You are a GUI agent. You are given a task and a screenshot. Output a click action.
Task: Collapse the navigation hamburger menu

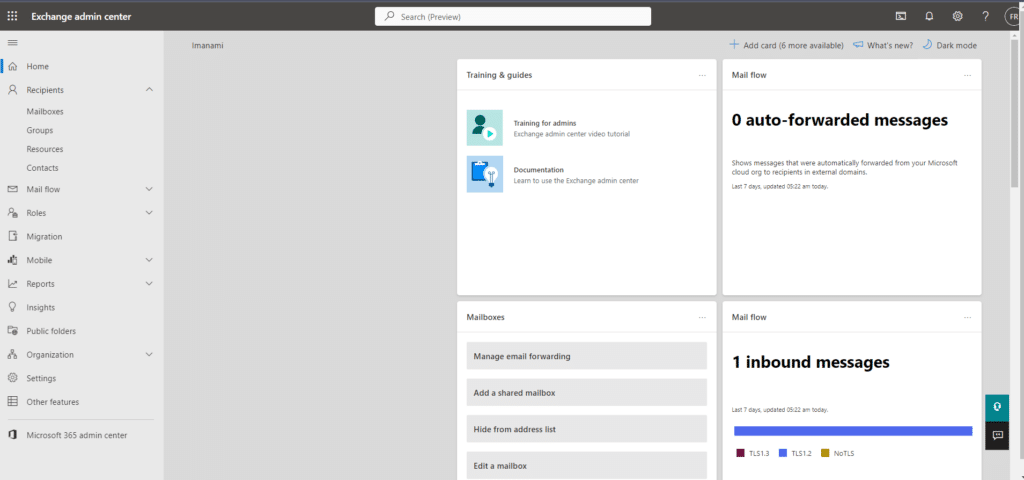[12, 42]
